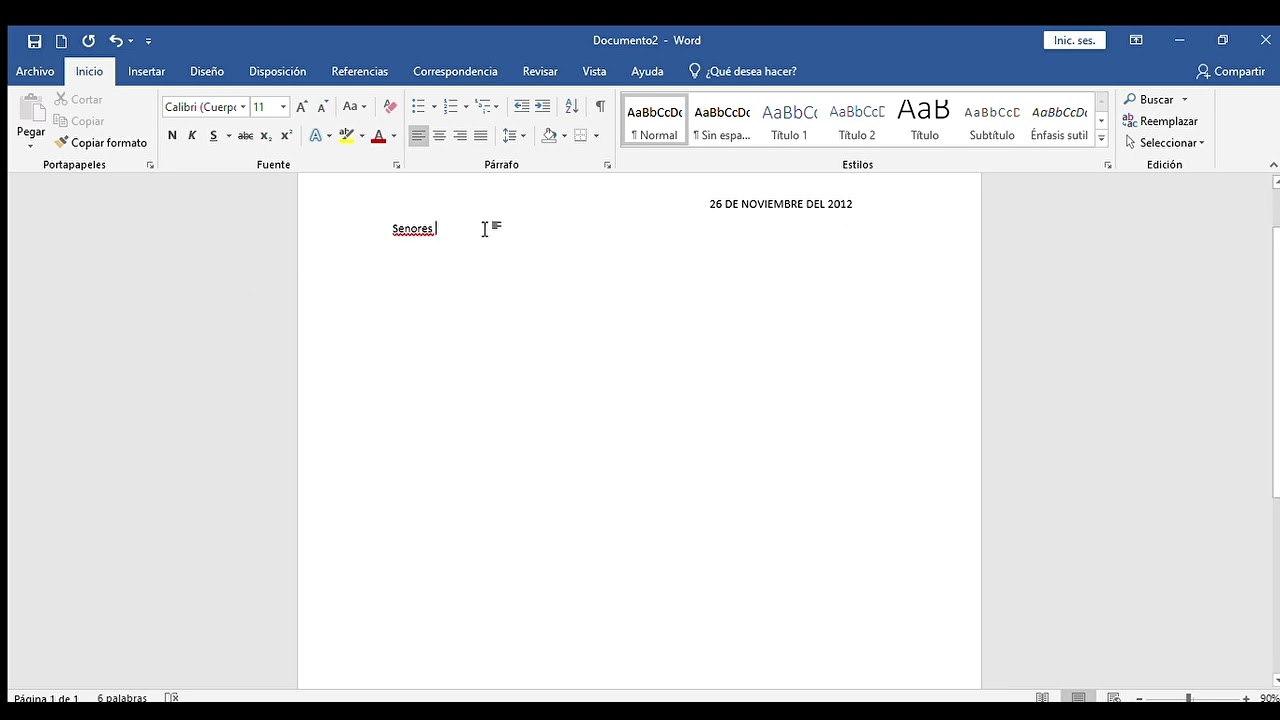Viewport: 1280px width, 720px height.
Task: Clear all formatting with the eraser icon
Action: click(390, 106)
